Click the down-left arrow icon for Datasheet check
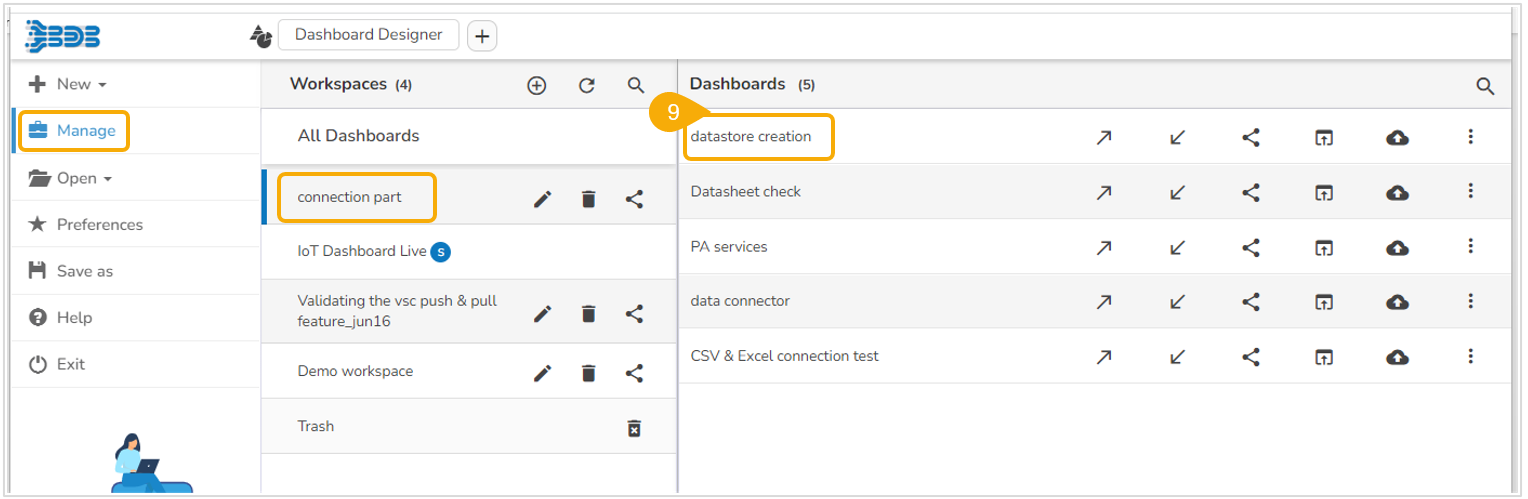The image size is (1528, 499). click(x=1177, y=193)
